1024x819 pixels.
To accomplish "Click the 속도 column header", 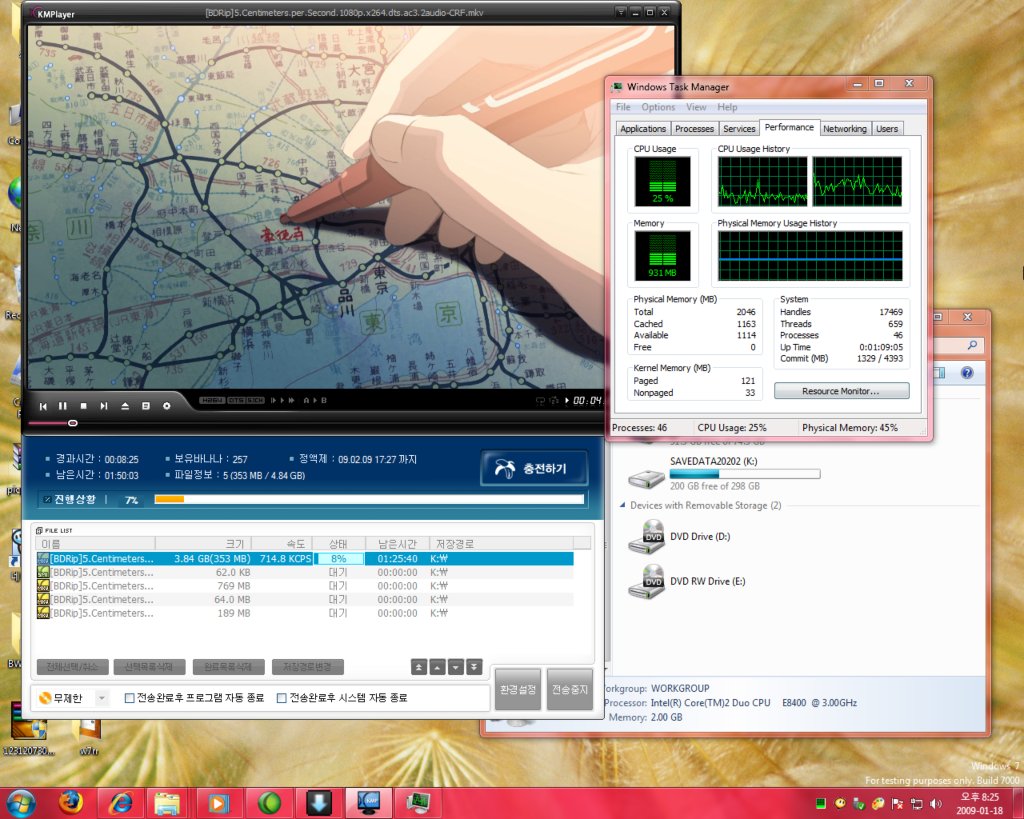I will (282, 543).
